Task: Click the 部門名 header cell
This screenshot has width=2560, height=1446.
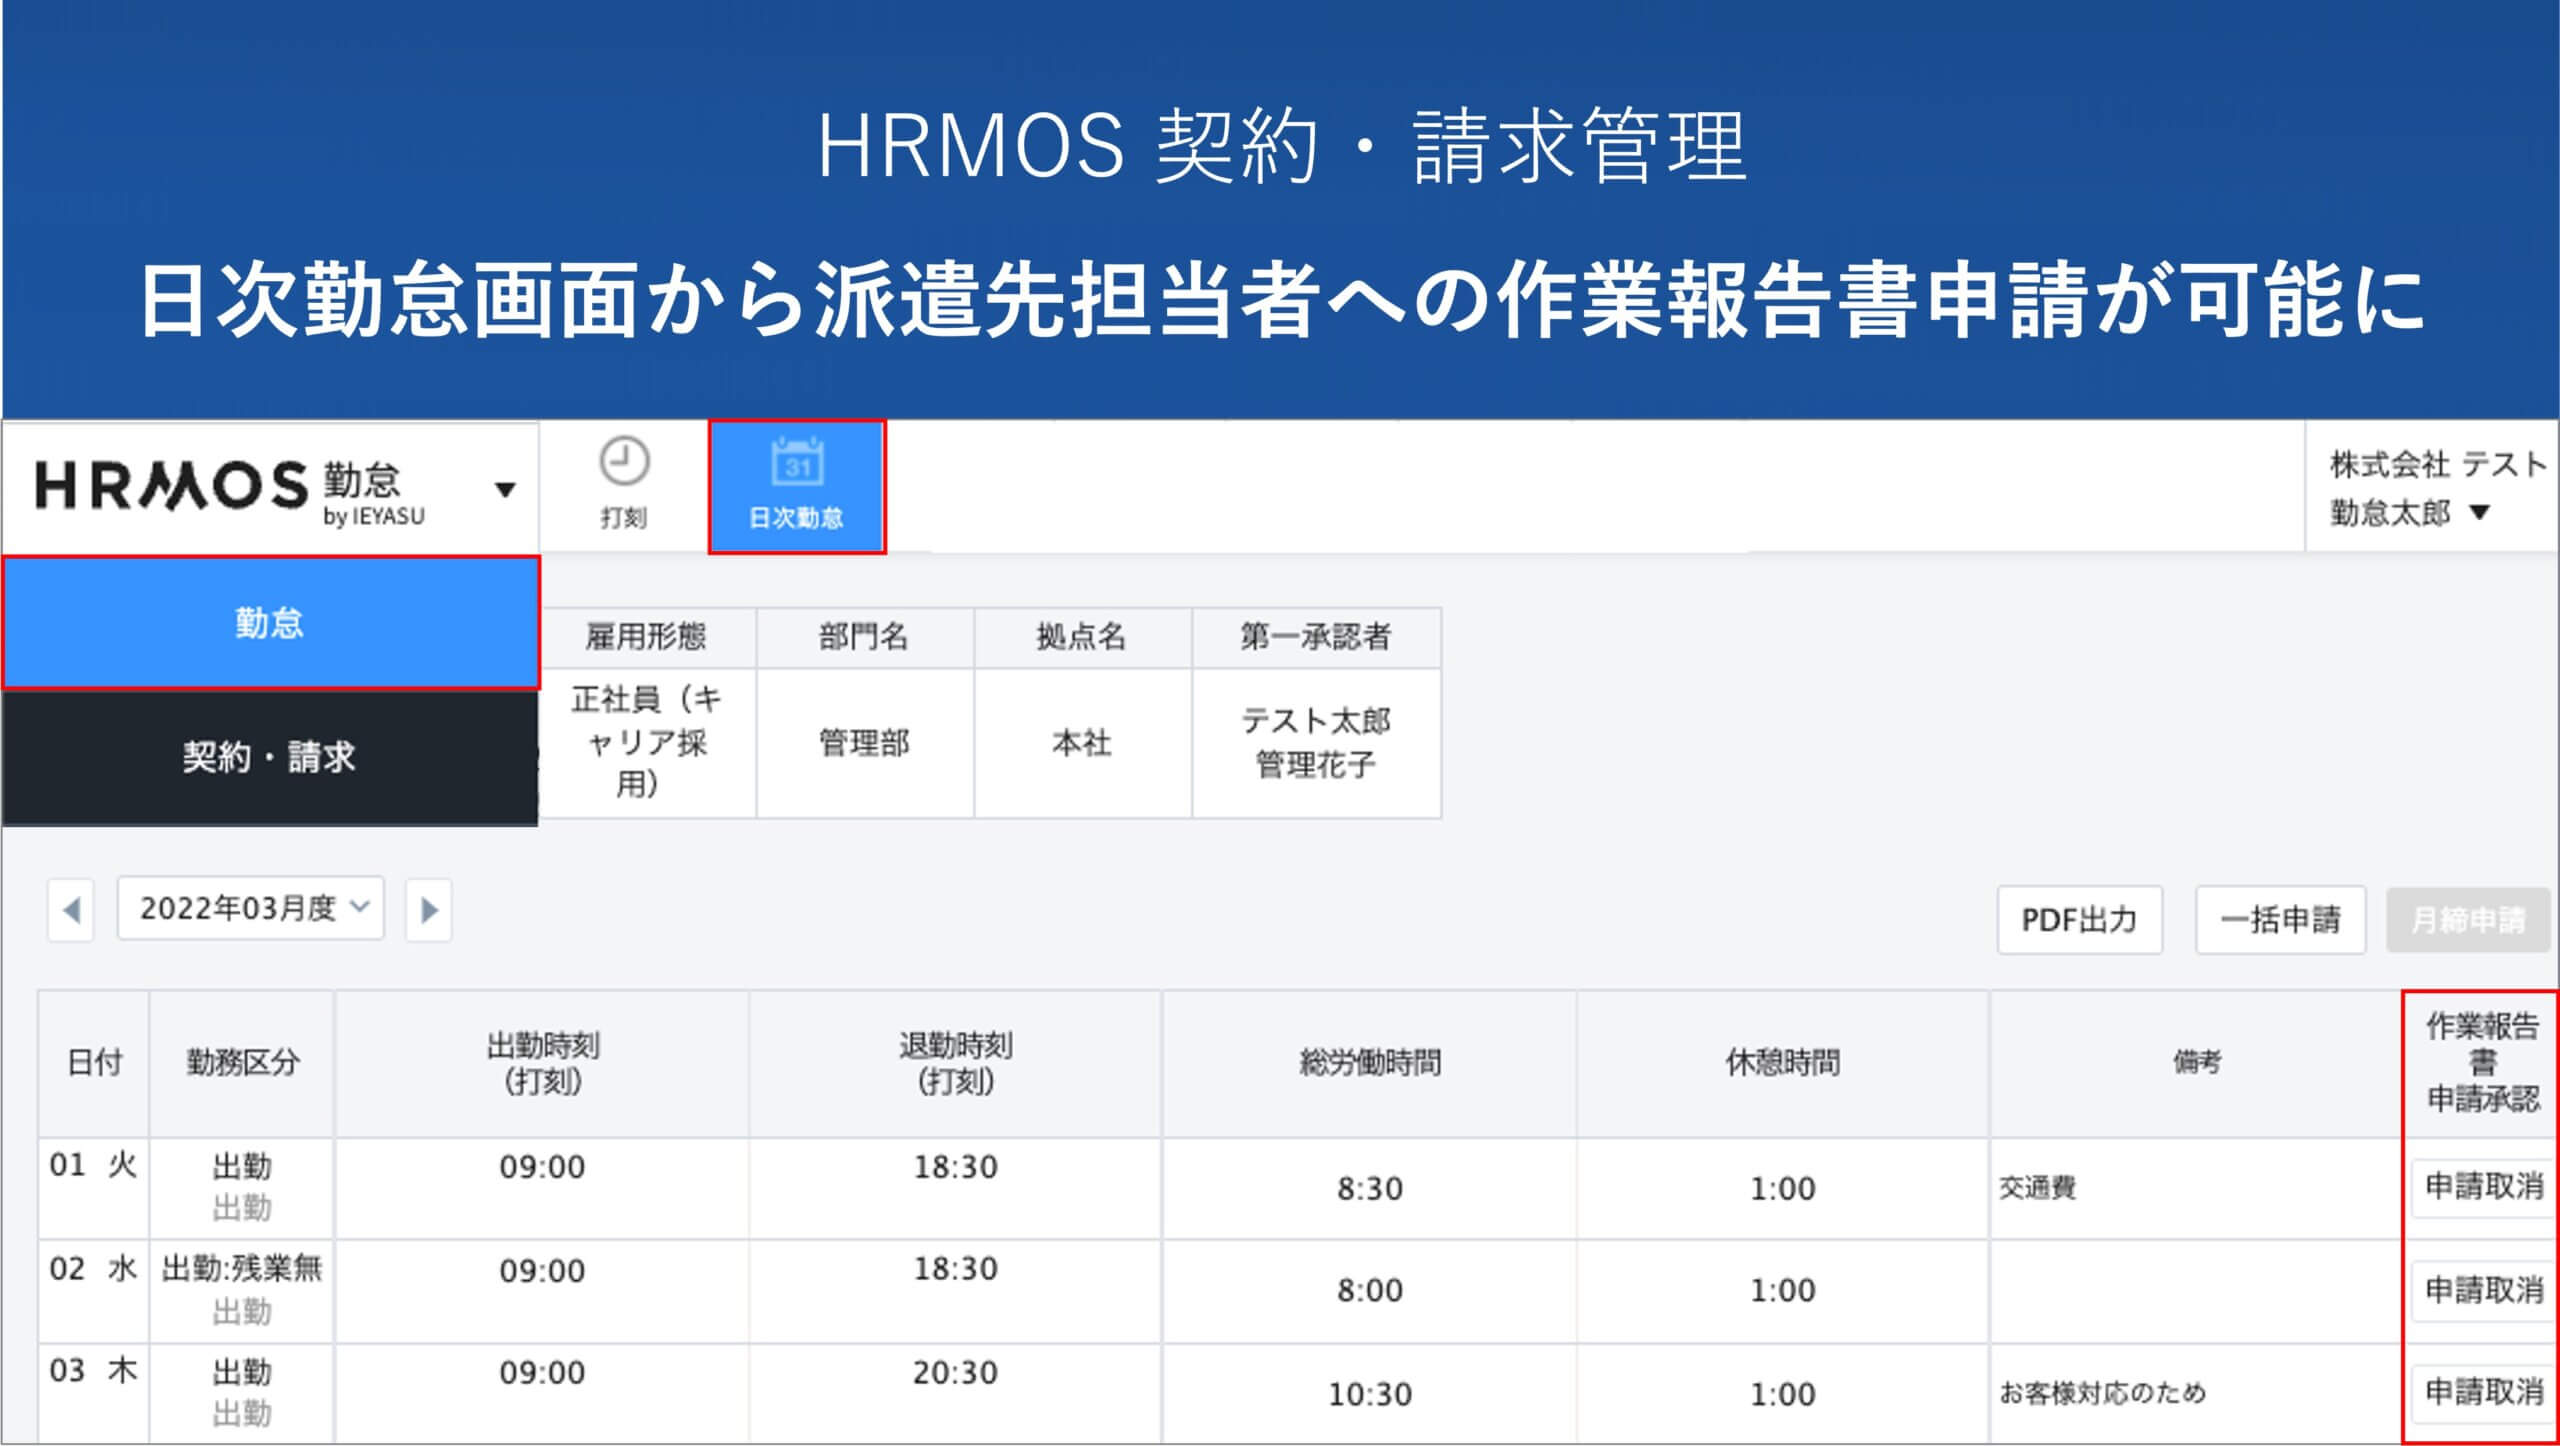Action: (x=865, y=637)
